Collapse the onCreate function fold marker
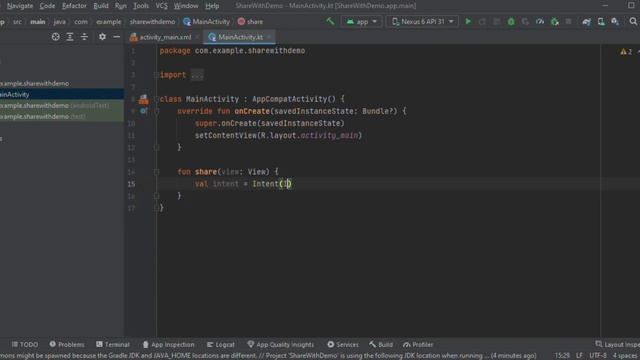This screenshot has width=640, height=360. 156,111
